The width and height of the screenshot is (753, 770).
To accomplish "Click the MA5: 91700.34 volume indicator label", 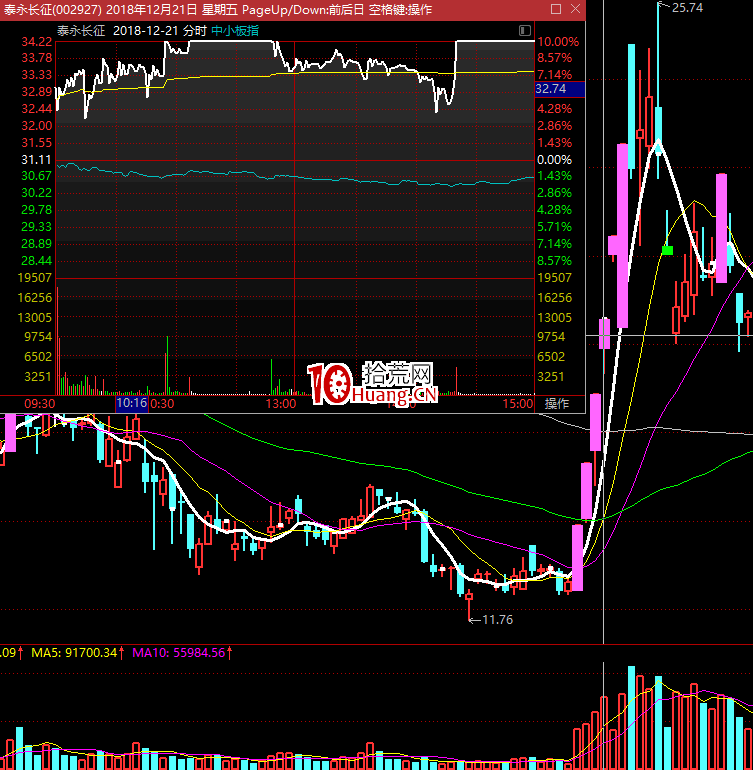I will pyautogui.click(x=74, y=653).
